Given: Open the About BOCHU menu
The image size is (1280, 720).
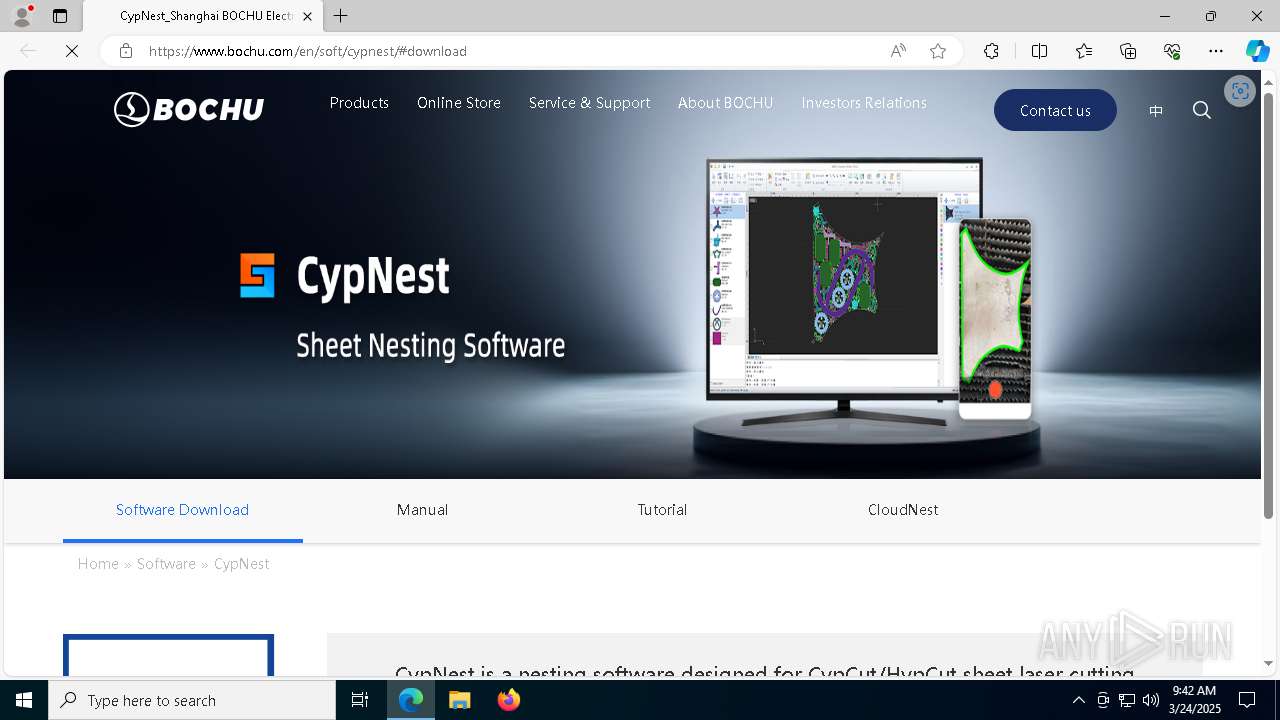Looking at the screenshot, I should [726, 103].
